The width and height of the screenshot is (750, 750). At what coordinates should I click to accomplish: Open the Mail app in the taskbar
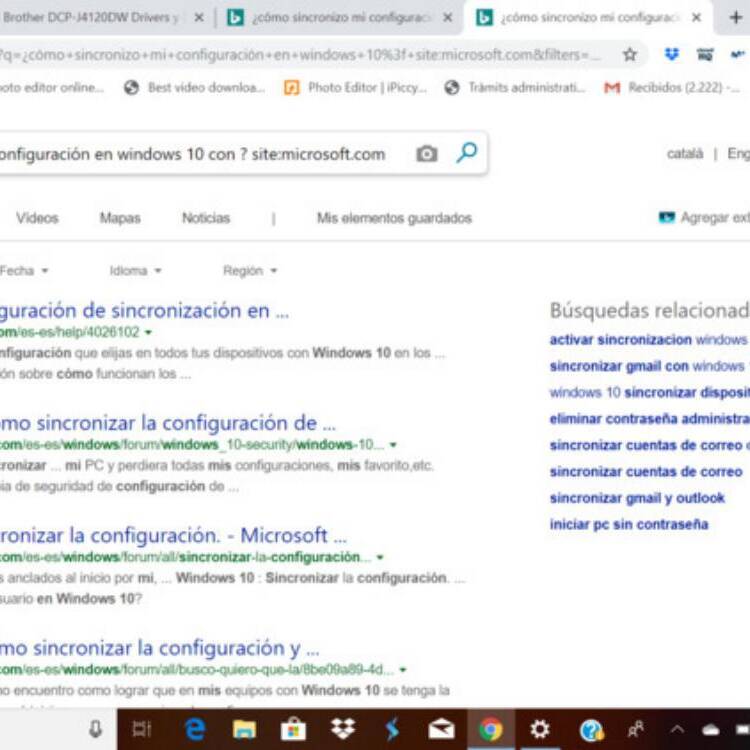tap(441, 729)
